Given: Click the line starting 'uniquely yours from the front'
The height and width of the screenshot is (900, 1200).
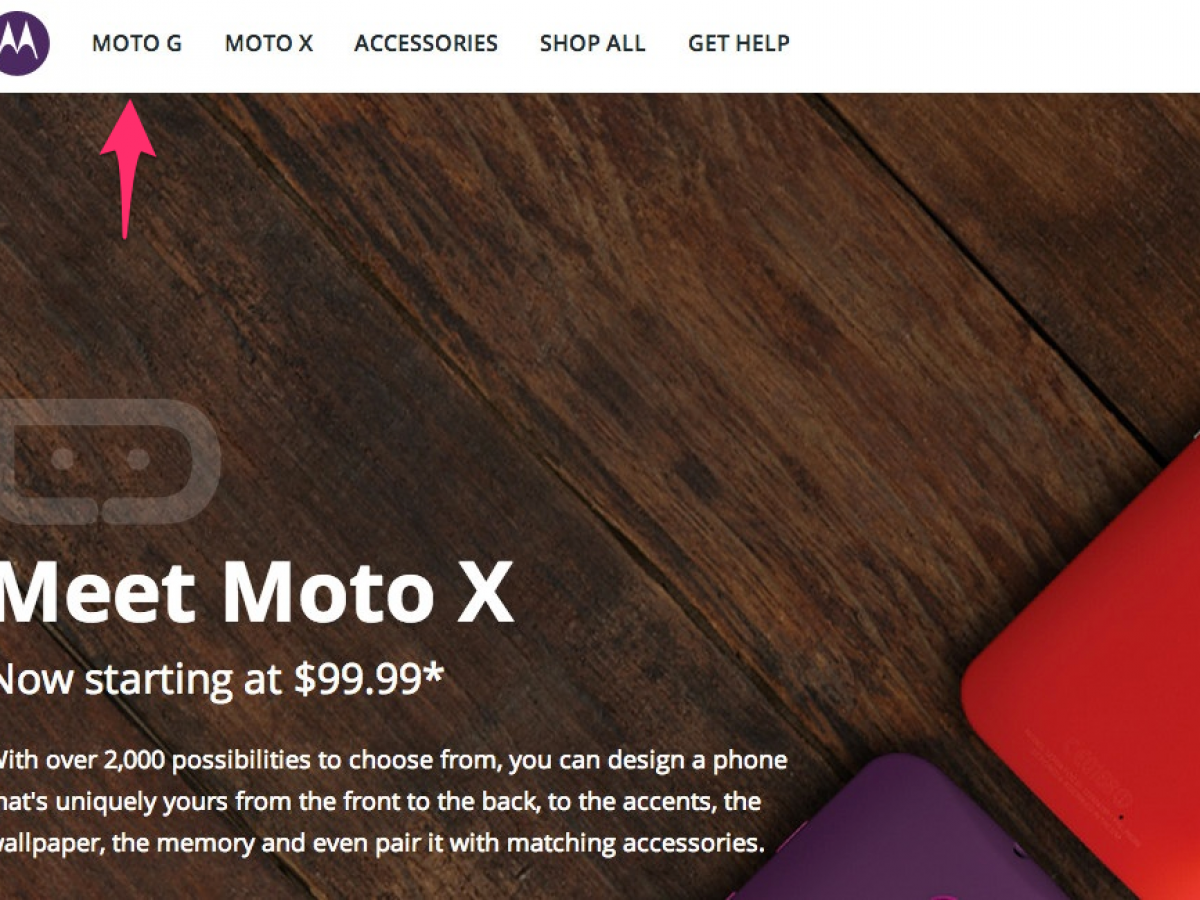Looking at the screenshot, I should pyautogui.click(x=380, y=802).
